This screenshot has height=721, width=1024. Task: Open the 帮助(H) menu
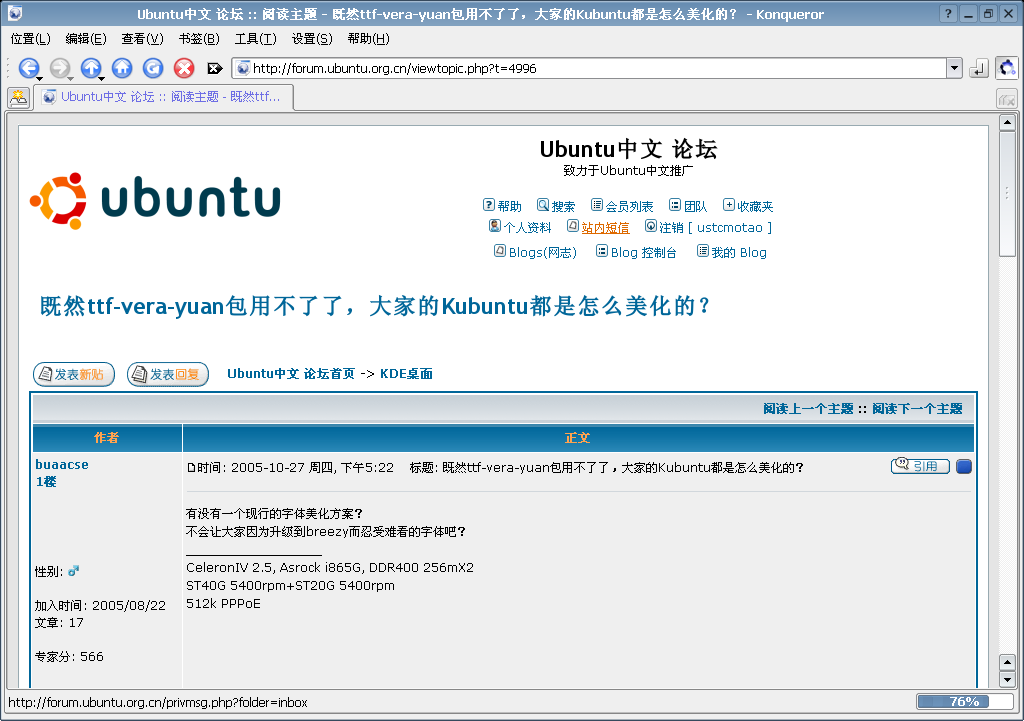click(x=368, y=39)
